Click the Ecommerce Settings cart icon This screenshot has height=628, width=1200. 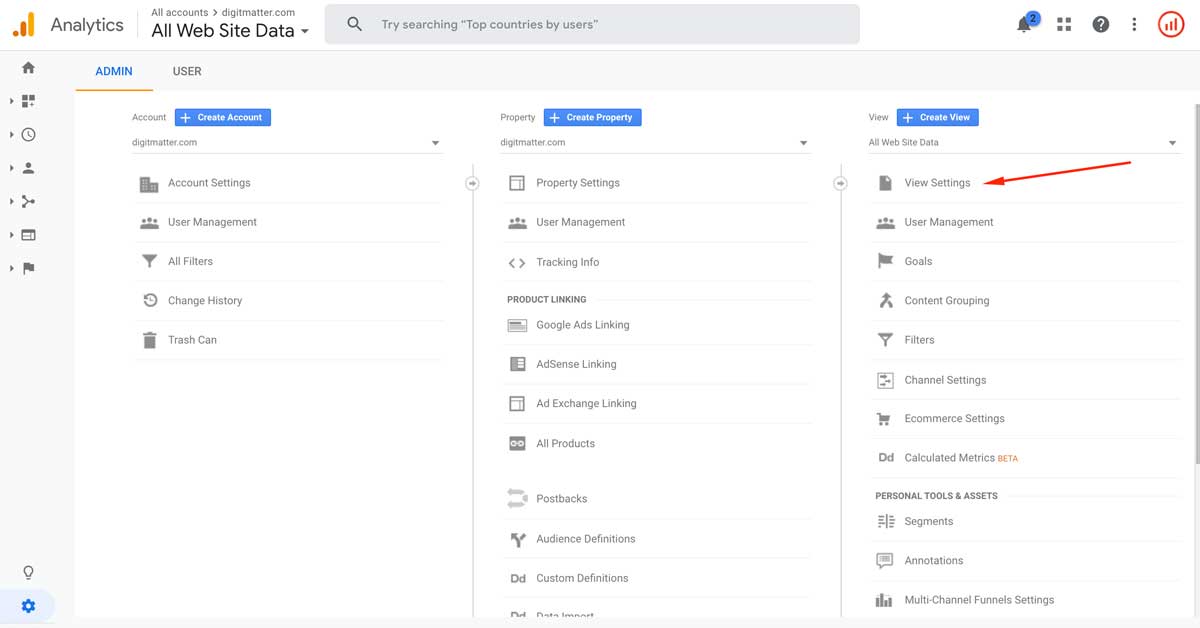pyautogui.click(x=884, y=419)
